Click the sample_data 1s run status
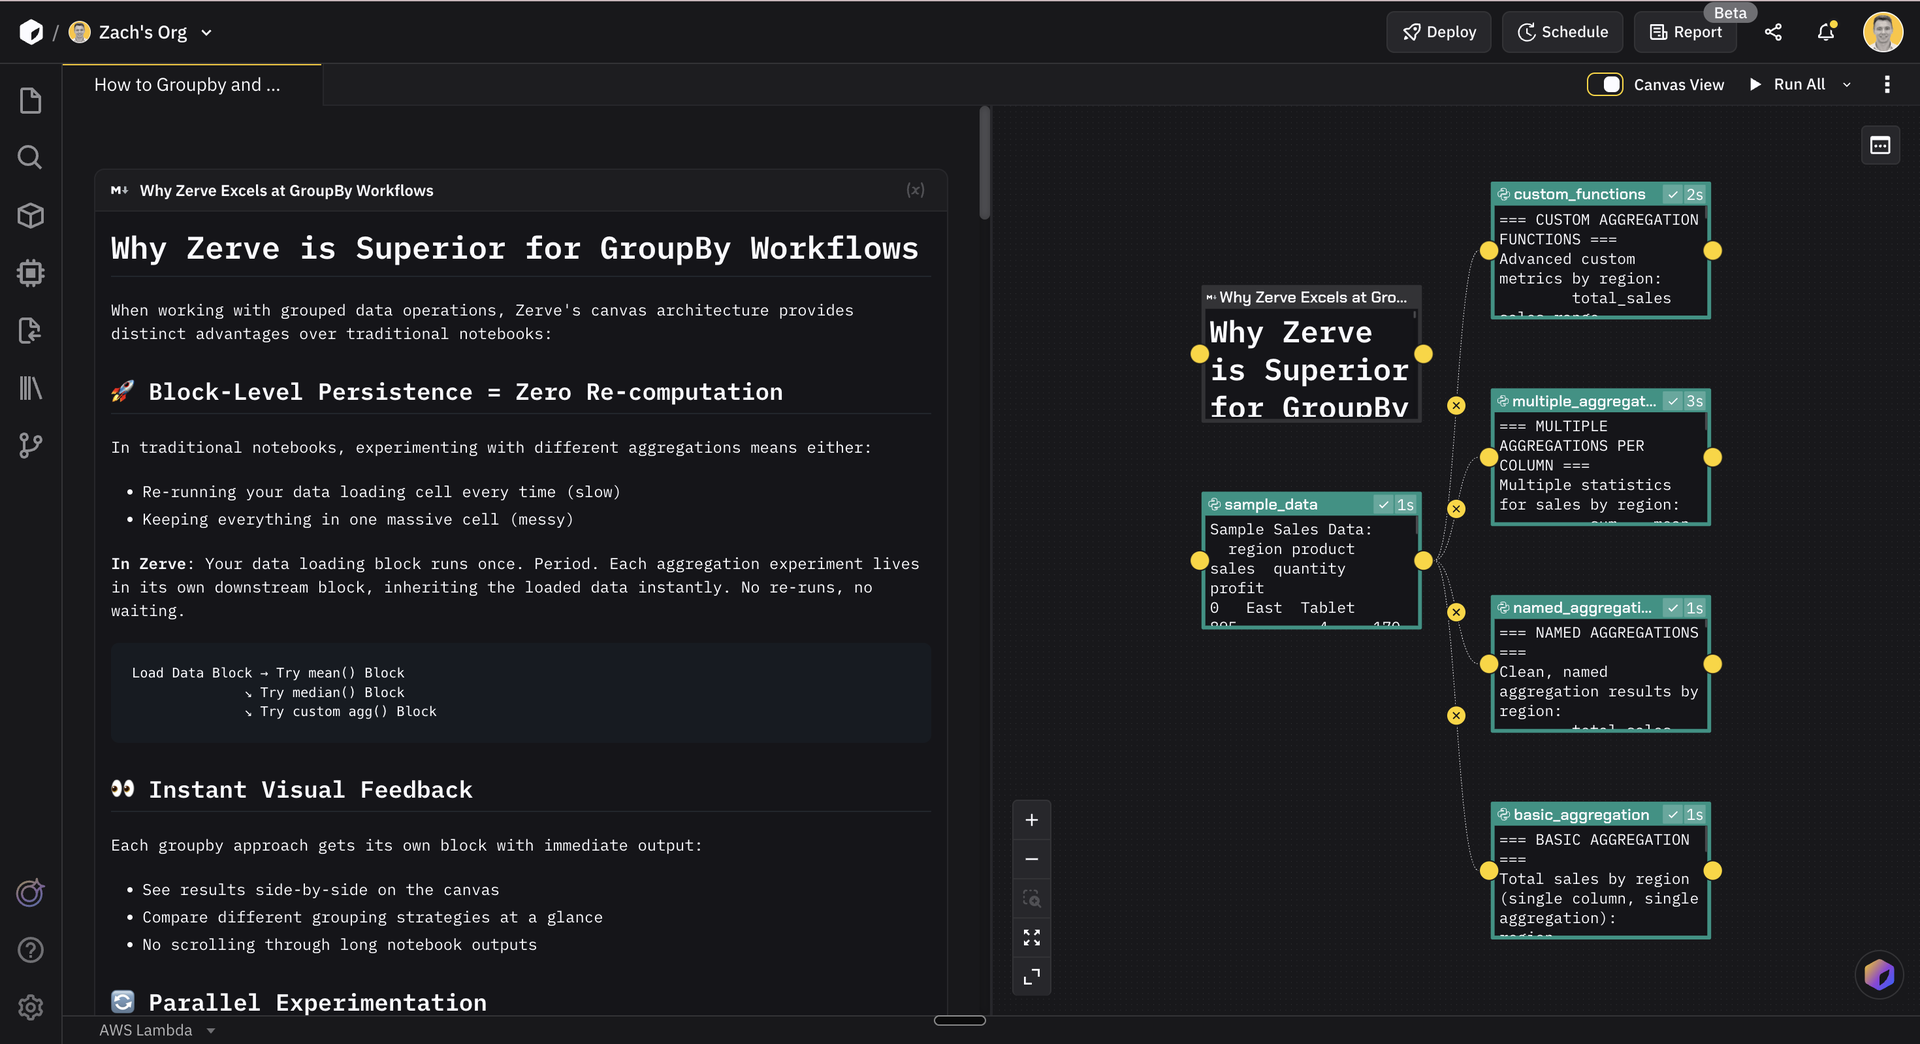Viewport: 1920px width, 1044px height. tap(1396, 504)
